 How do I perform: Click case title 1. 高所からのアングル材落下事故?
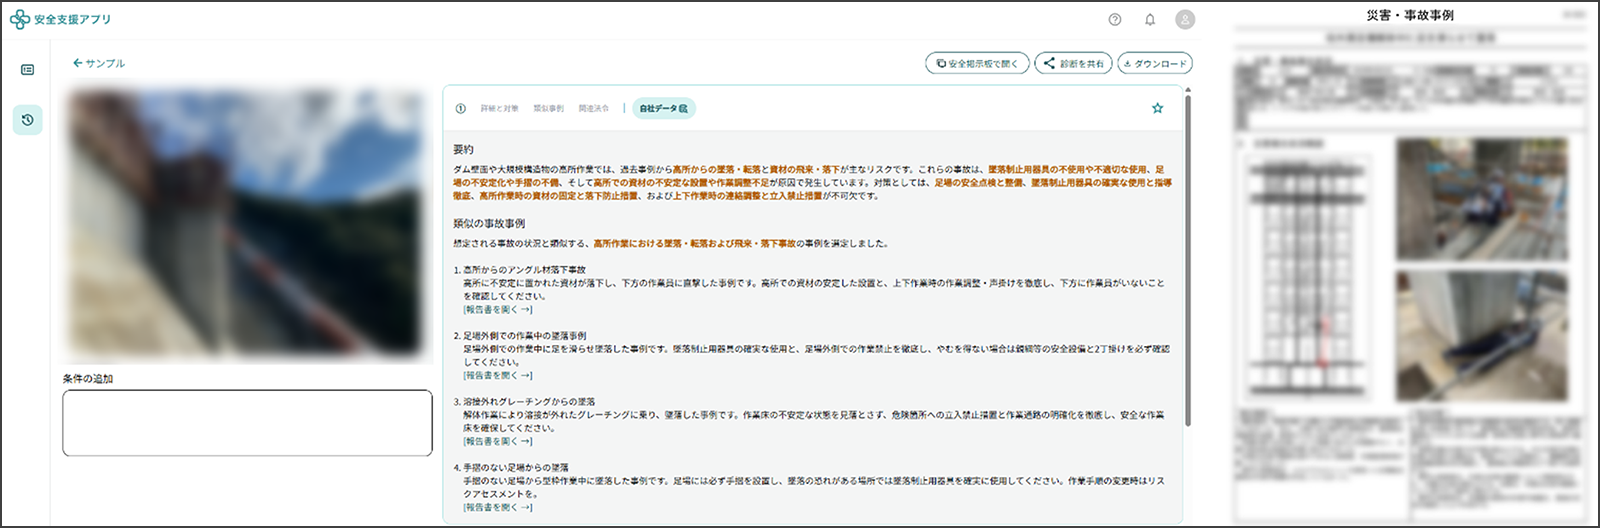520,270
